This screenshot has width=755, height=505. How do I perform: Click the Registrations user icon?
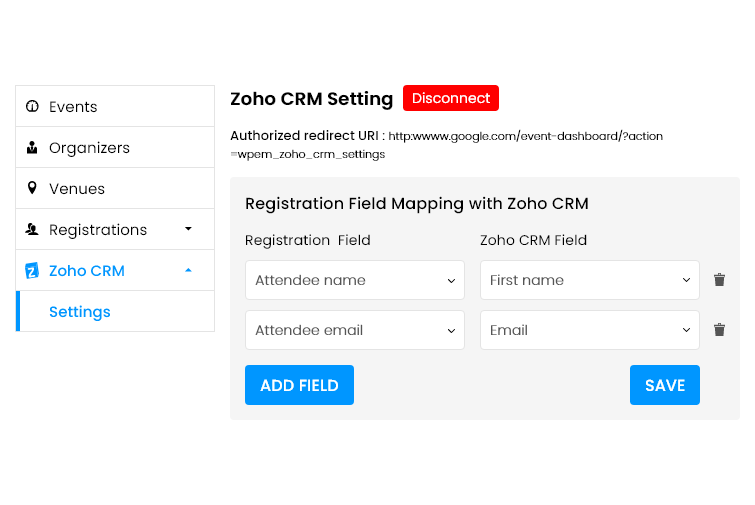[32, 229]
